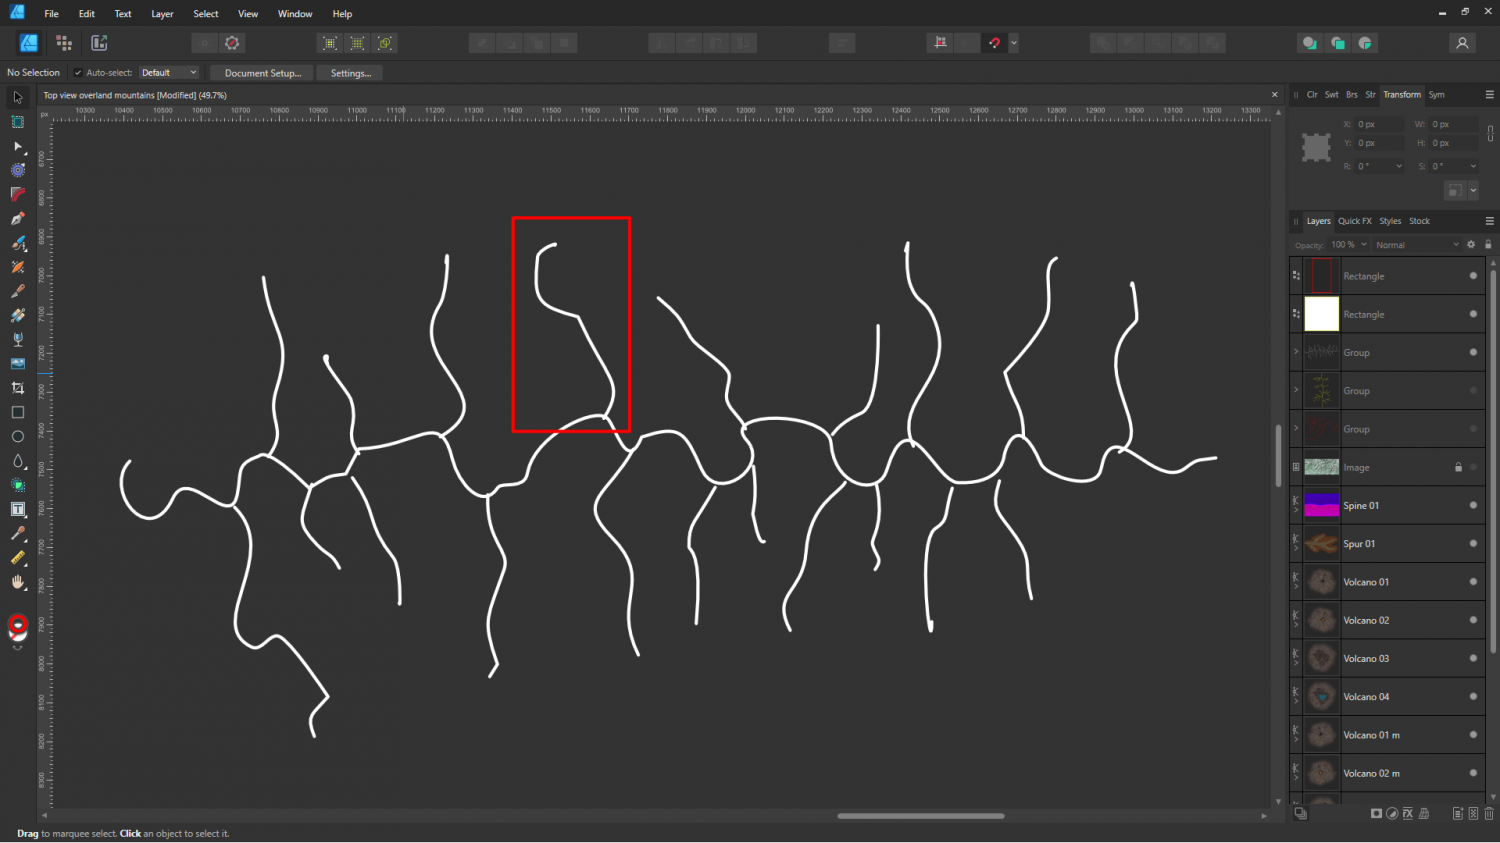Open the Layers panel hamburger menu

click(1489, 221)
